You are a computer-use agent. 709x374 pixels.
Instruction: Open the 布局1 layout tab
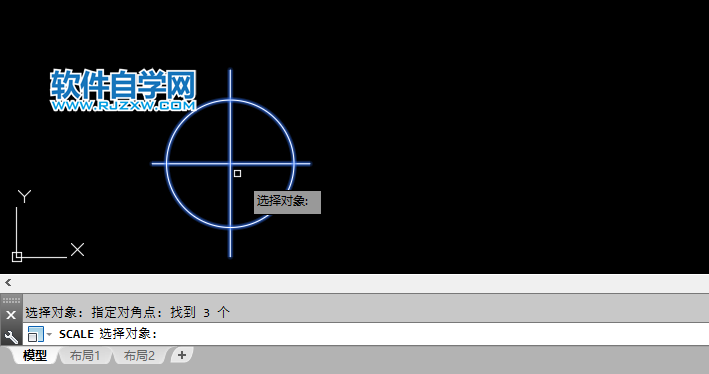click(85, 355)
